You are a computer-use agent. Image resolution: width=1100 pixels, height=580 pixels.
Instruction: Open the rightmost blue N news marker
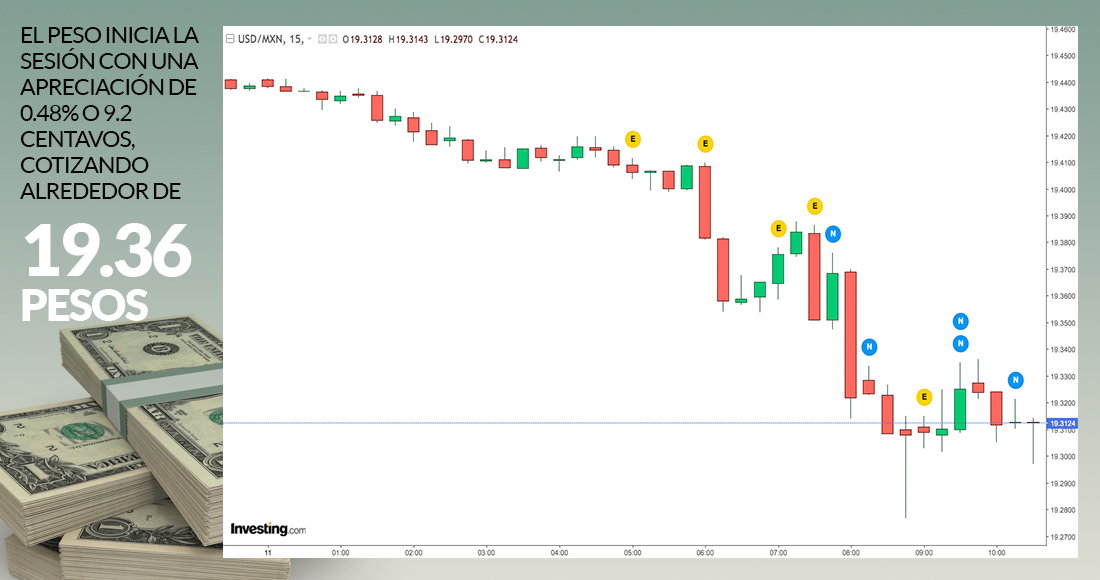[1015, 380]
